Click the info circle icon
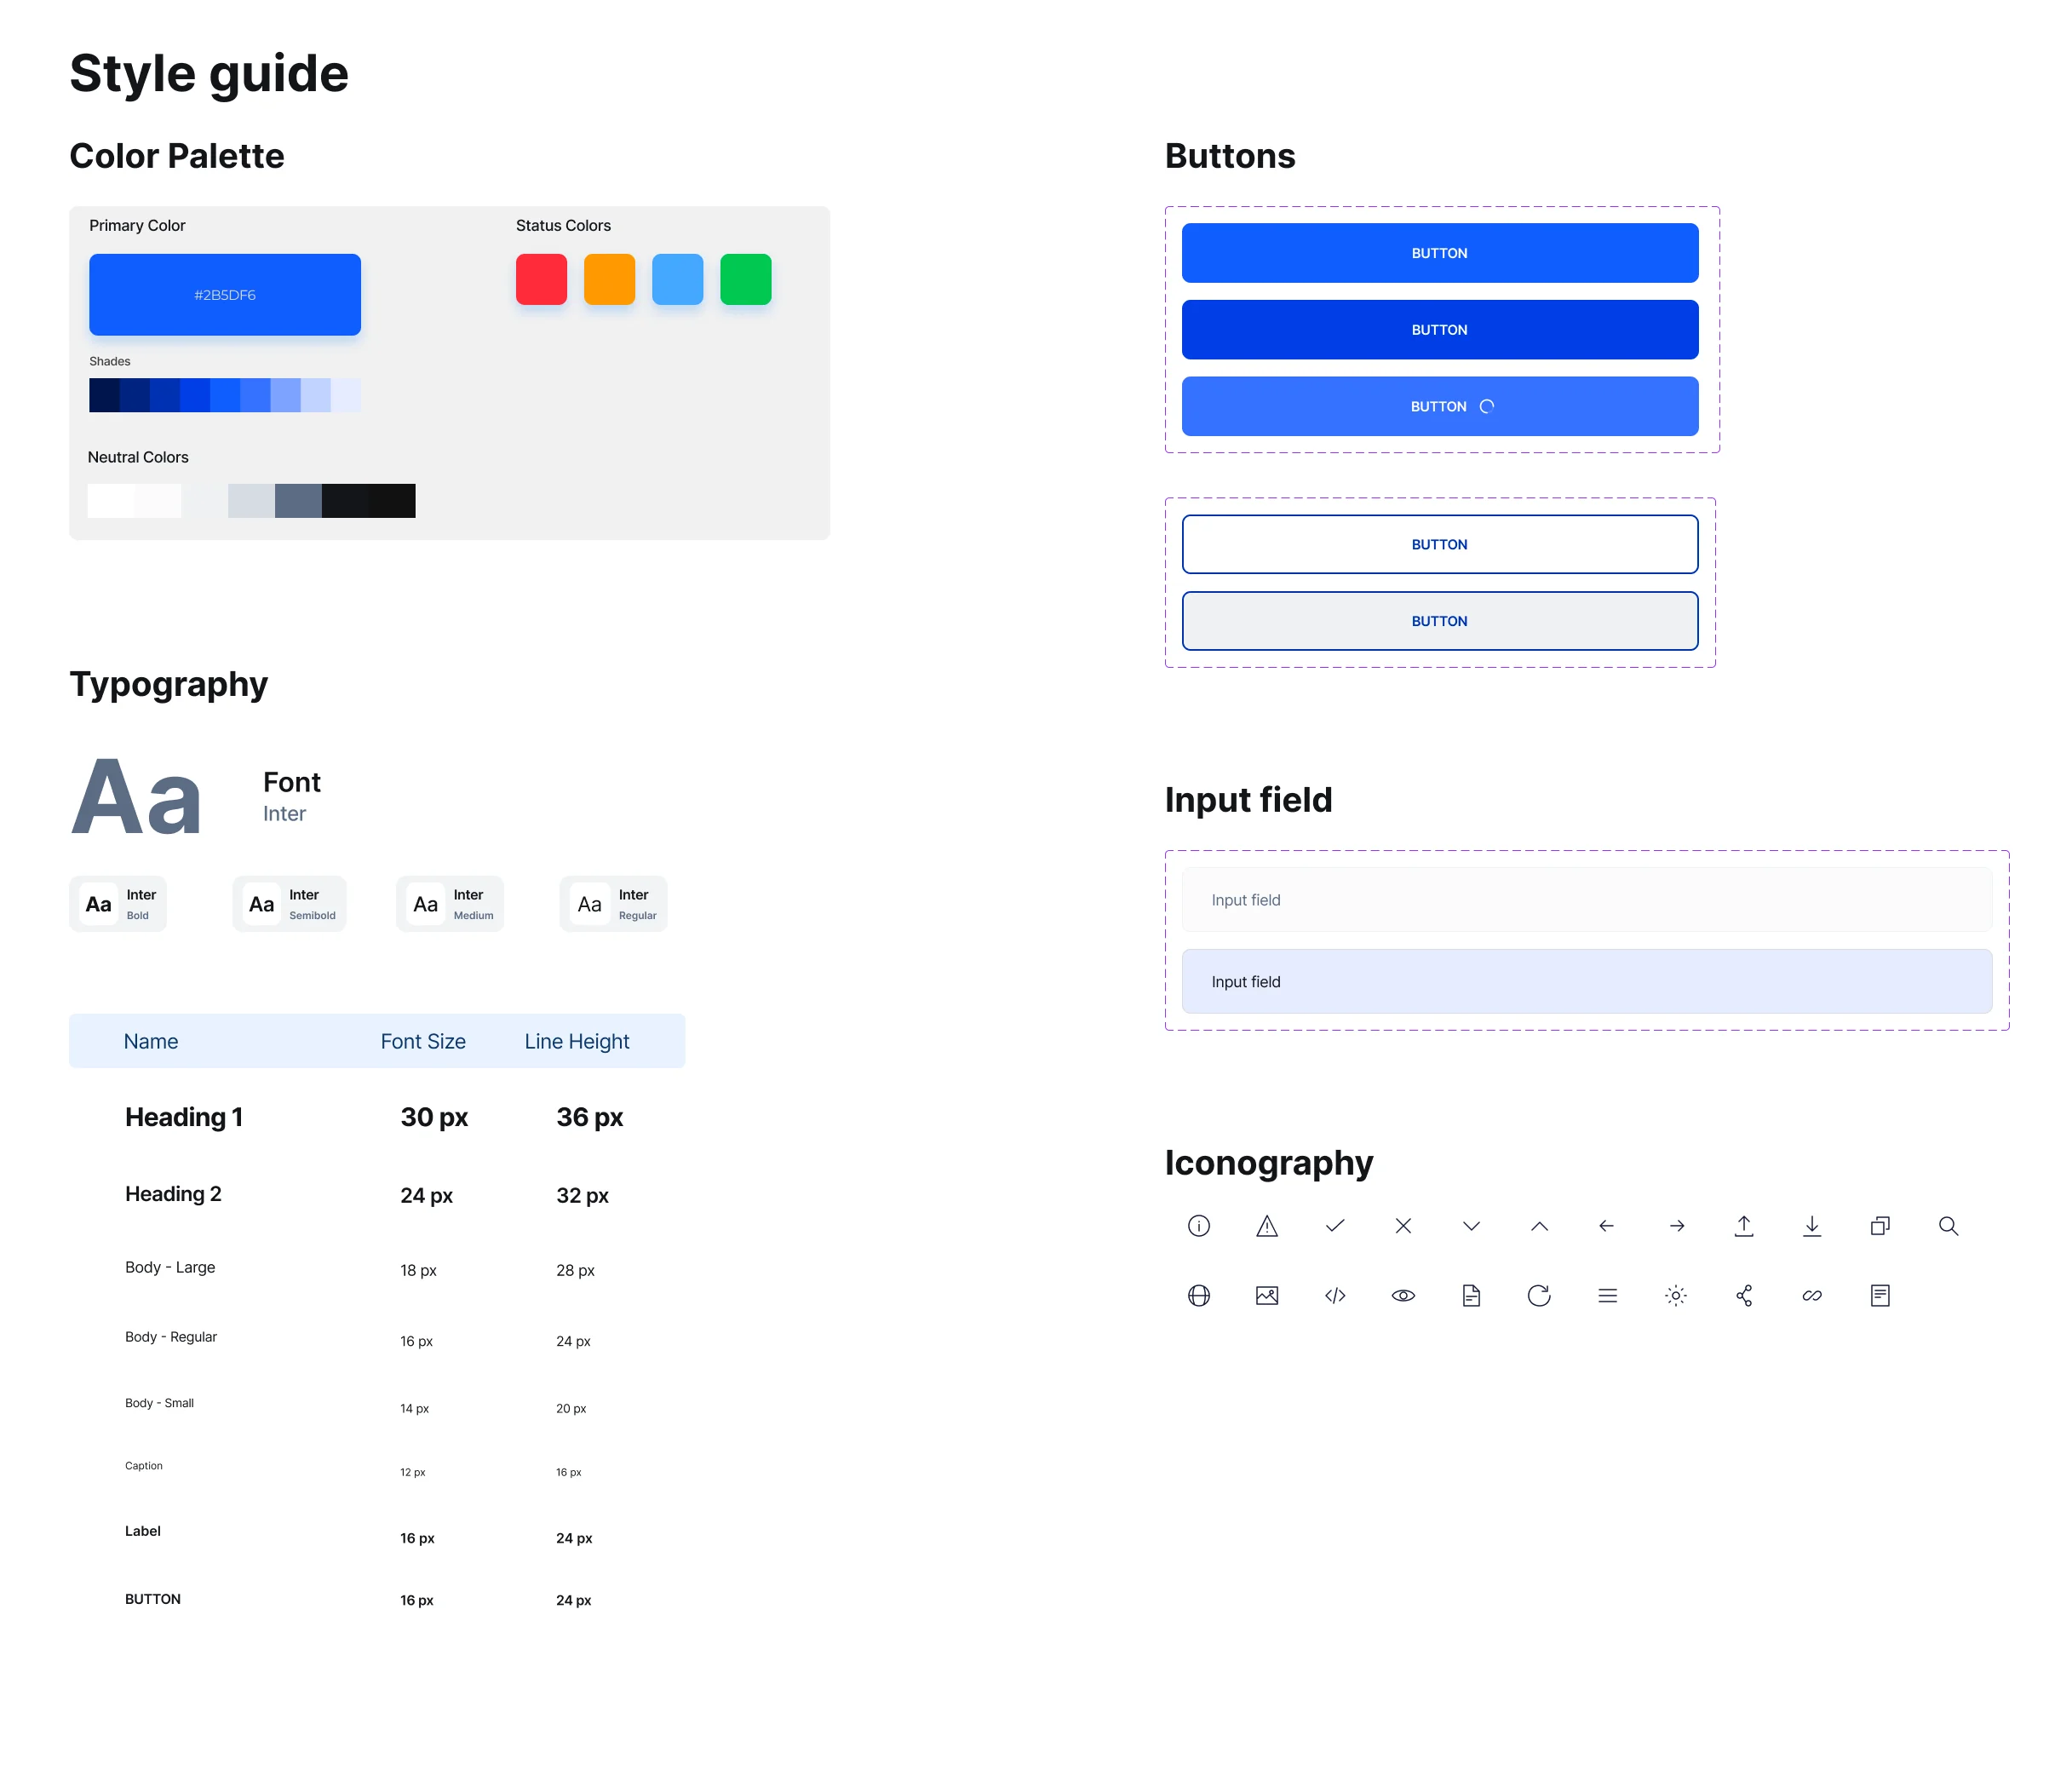This screenshot has width=2072, height=1776. point(1199,1226)
